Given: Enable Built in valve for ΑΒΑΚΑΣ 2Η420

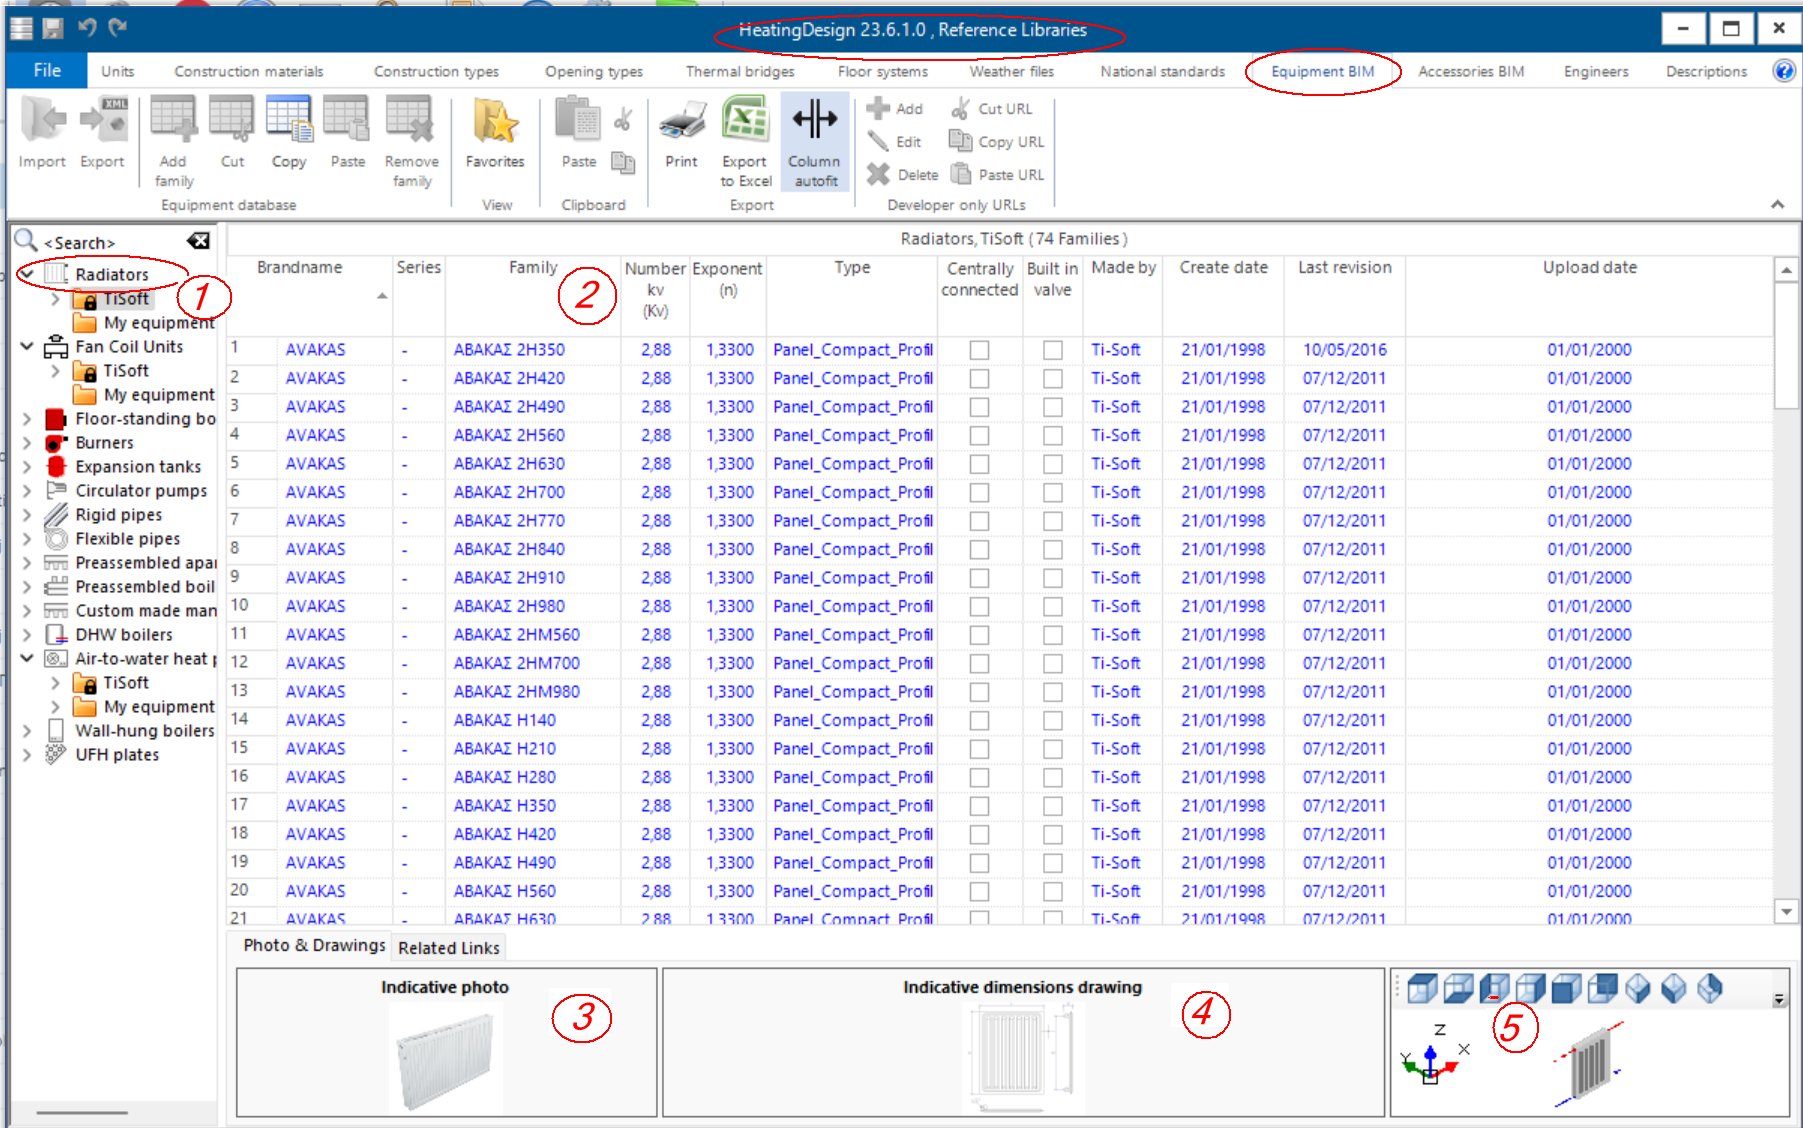Looking at the screenshot, I should (1051, 378).
